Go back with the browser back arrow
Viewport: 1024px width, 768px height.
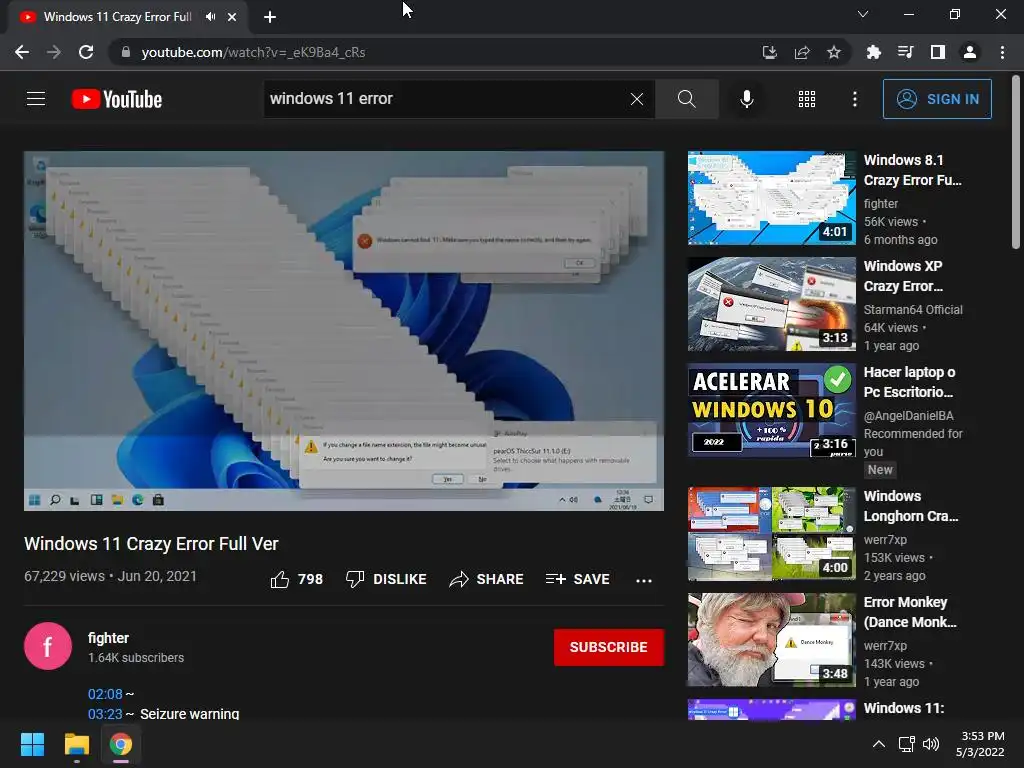click(x=22, y=52)
